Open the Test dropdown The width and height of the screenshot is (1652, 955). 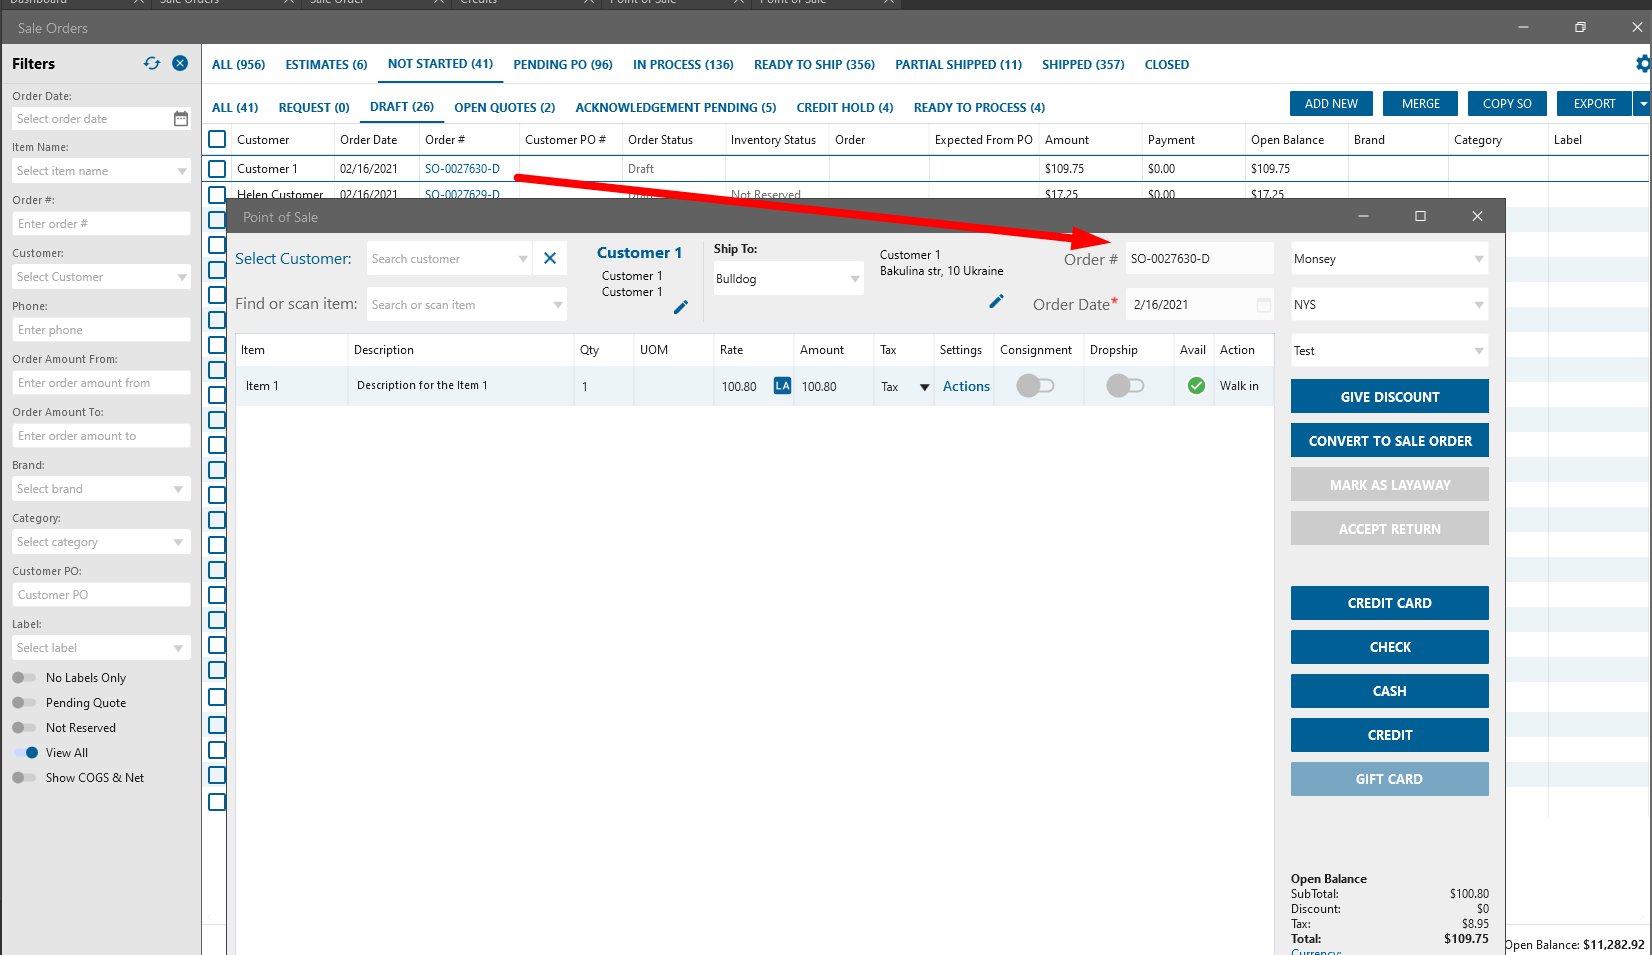(x=1479, y=351)
